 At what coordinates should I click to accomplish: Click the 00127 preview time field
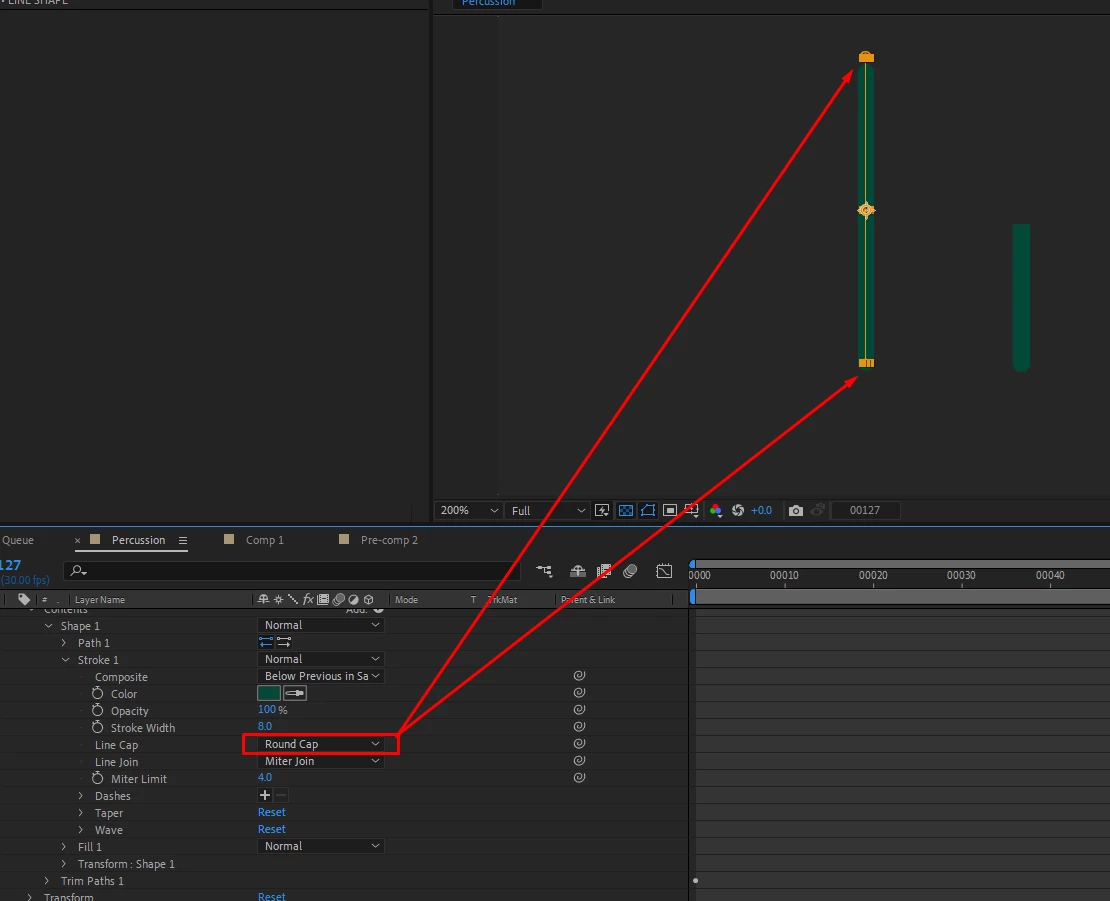click(865, 510)
